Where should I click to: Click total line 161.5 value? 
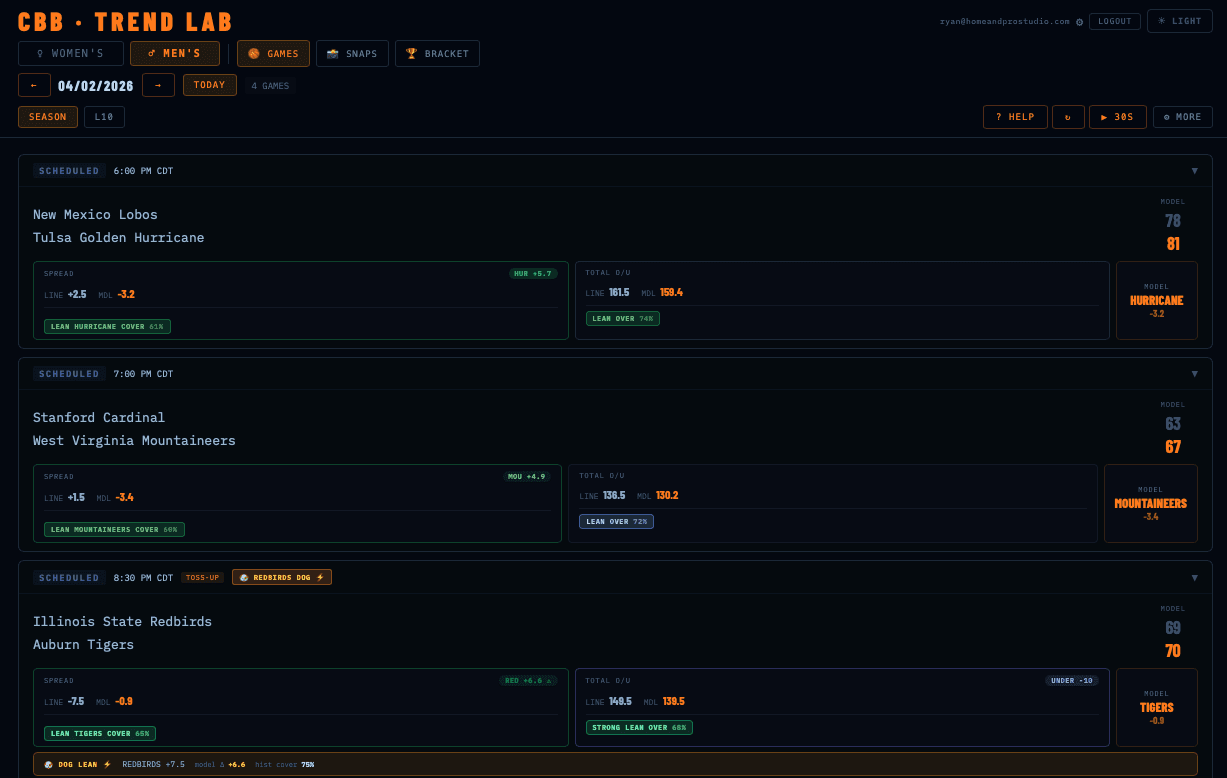(619, 292)
